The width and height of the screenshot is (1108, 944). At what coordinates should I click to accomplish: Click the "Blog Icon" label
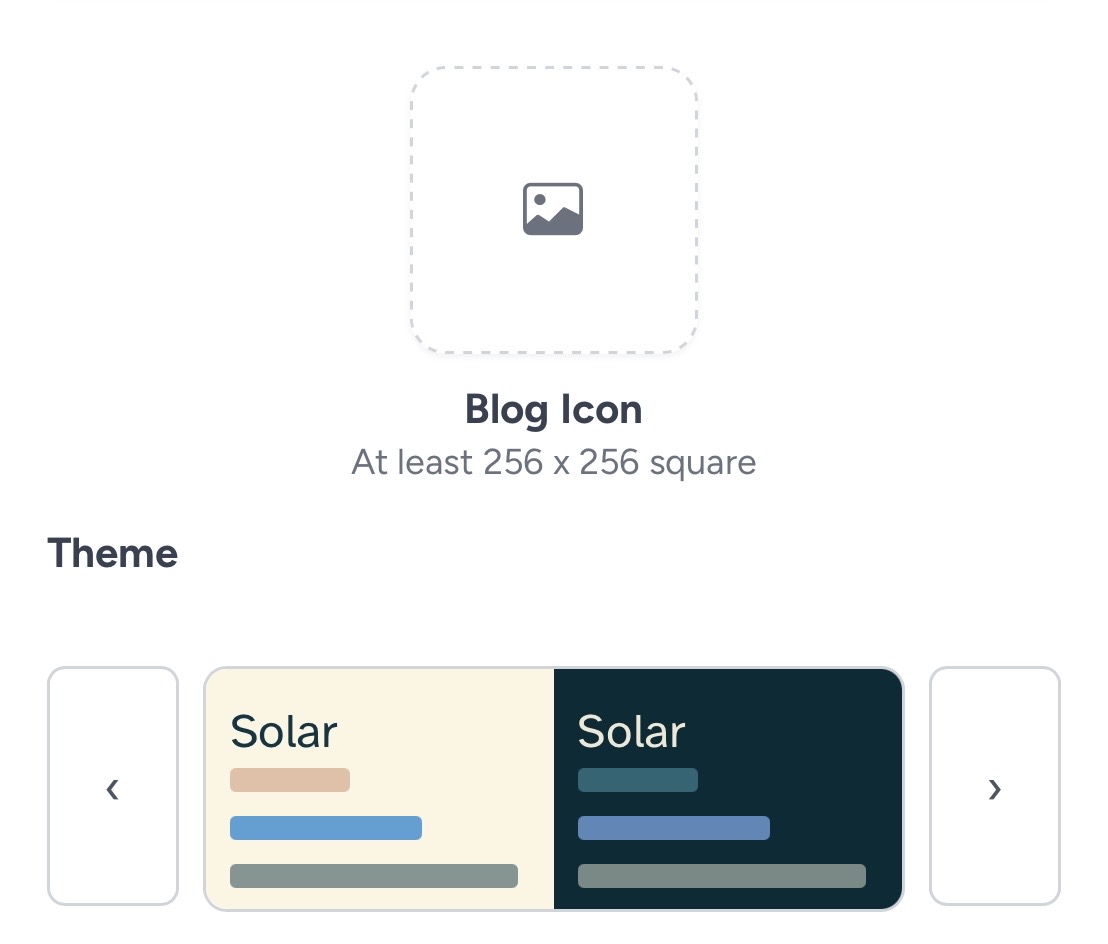[553, 409]
